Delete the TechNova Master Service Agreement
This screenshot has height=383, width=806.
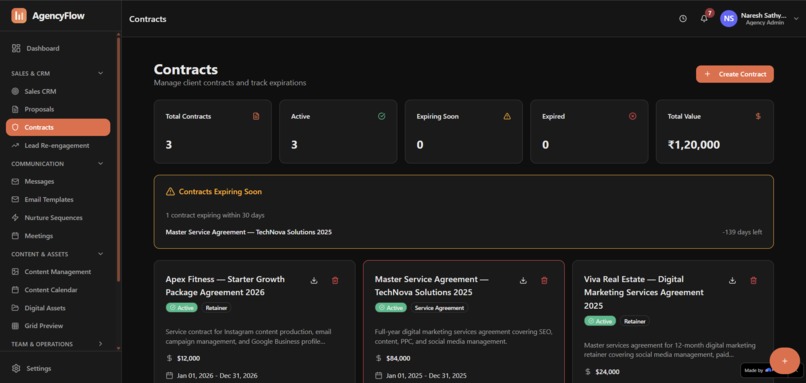click(544, 281)
